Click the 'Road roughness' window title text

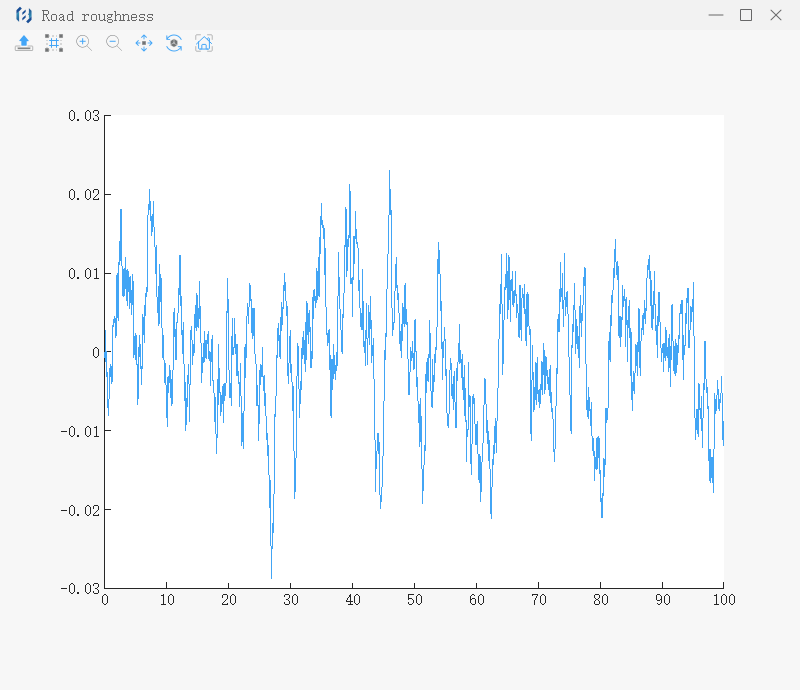[98, 16]
